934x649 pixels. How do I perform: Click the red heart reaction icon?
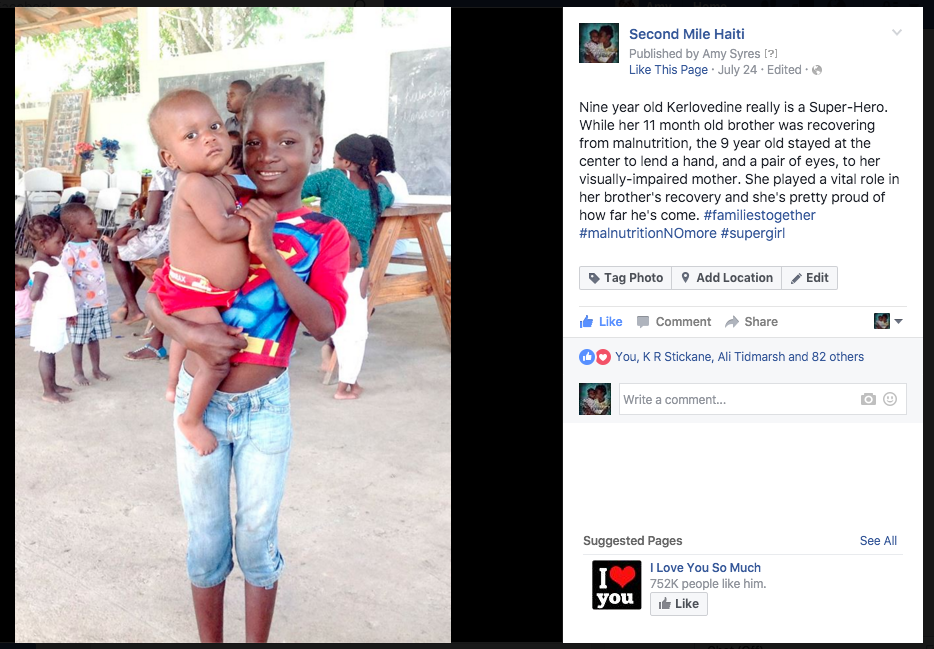click(603, 357)
